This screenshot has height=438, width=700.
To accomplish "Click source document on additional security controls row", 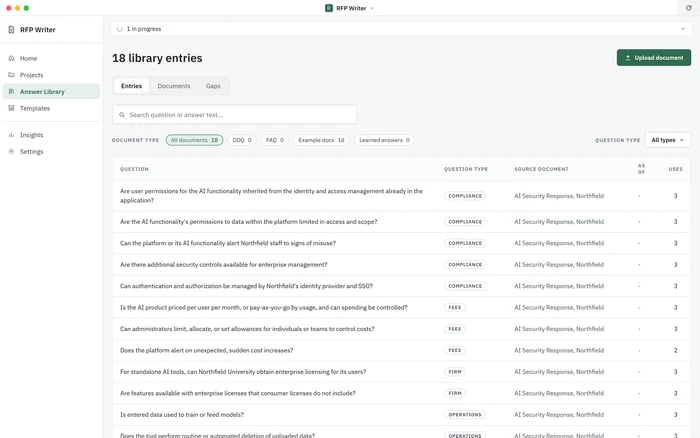I will click(x=559, y=264).
